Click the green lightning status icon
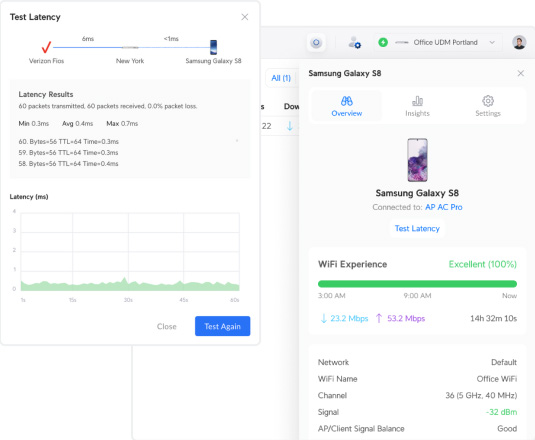Viewport: 535px width, 440px height. (383, 43)
